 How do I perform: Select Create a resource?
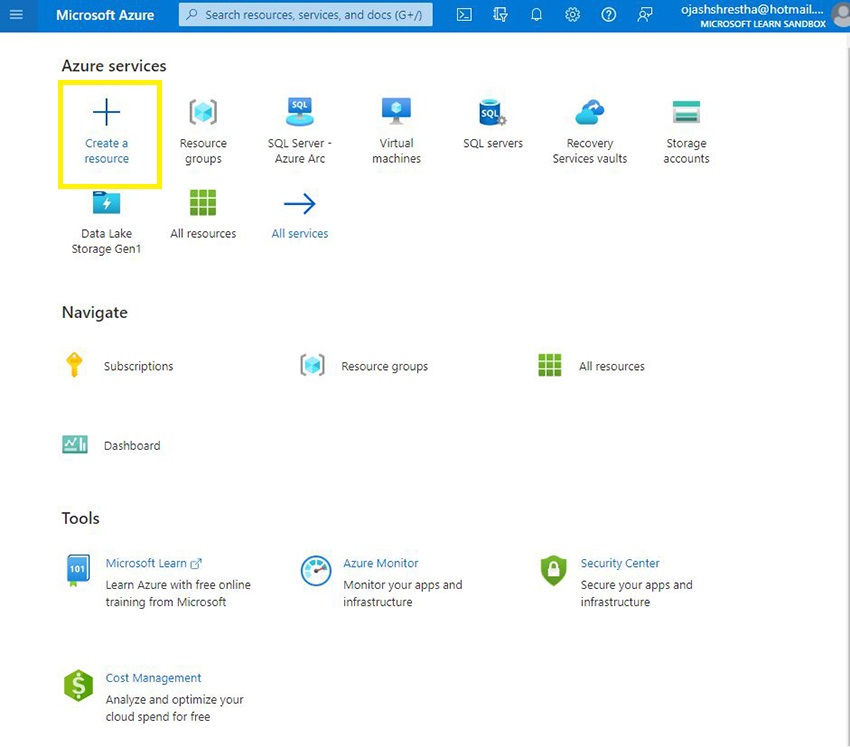(107, 130)
